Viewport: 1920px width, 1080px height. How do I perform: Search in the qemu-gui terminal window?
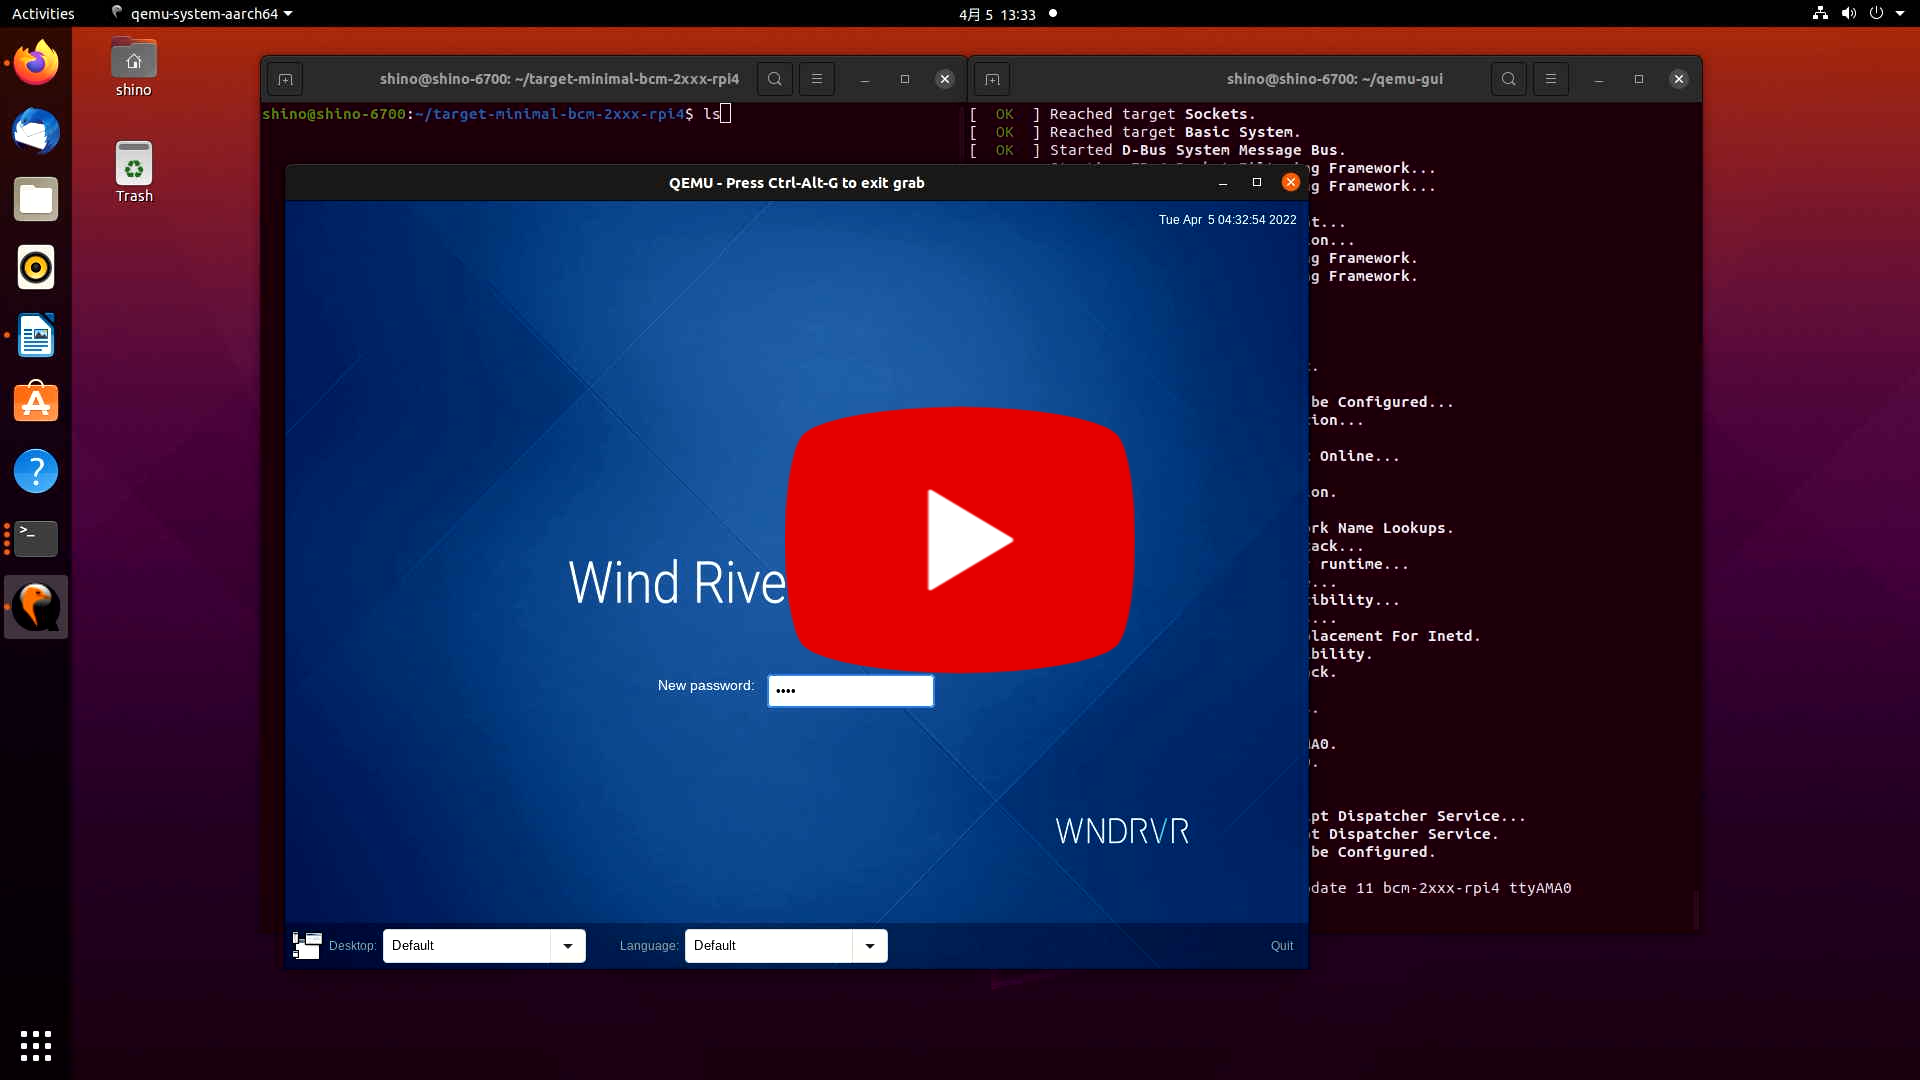1509,79
